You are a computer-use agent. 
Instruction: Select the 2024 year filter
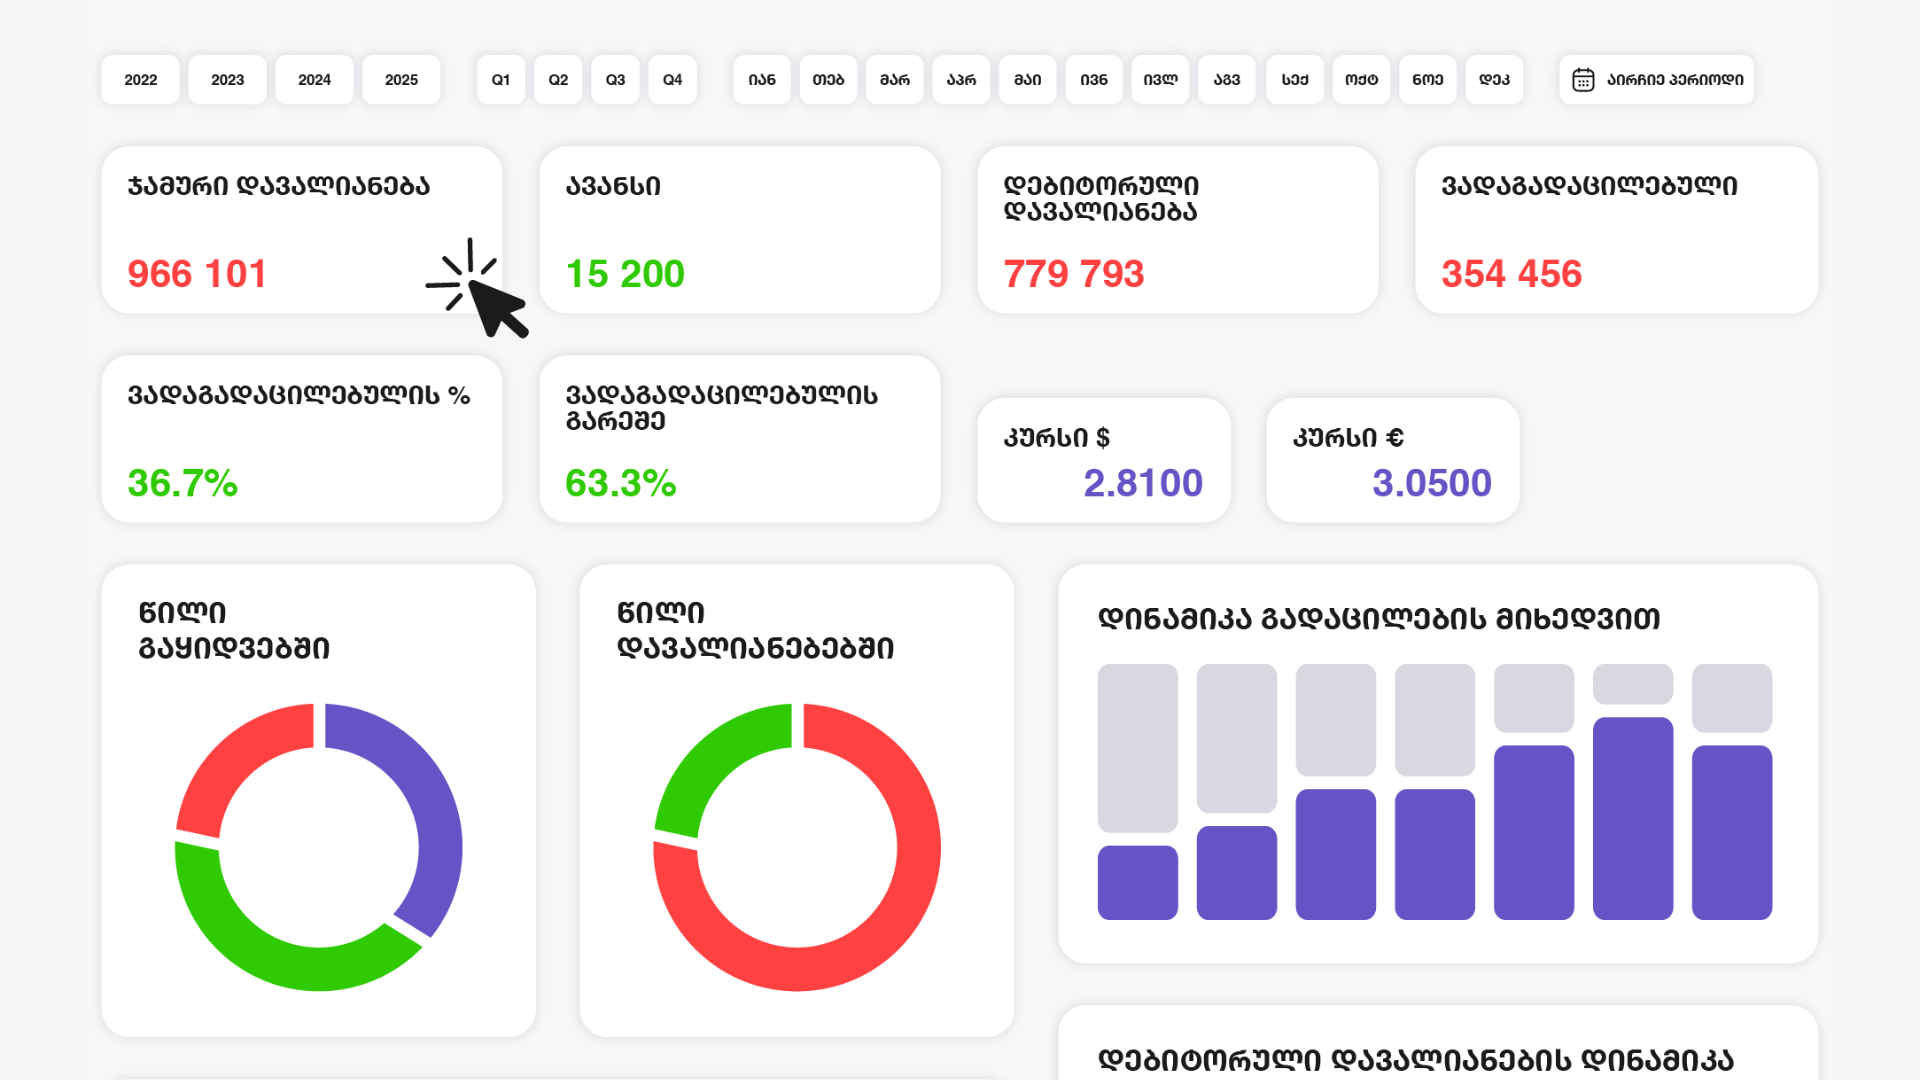314,80
